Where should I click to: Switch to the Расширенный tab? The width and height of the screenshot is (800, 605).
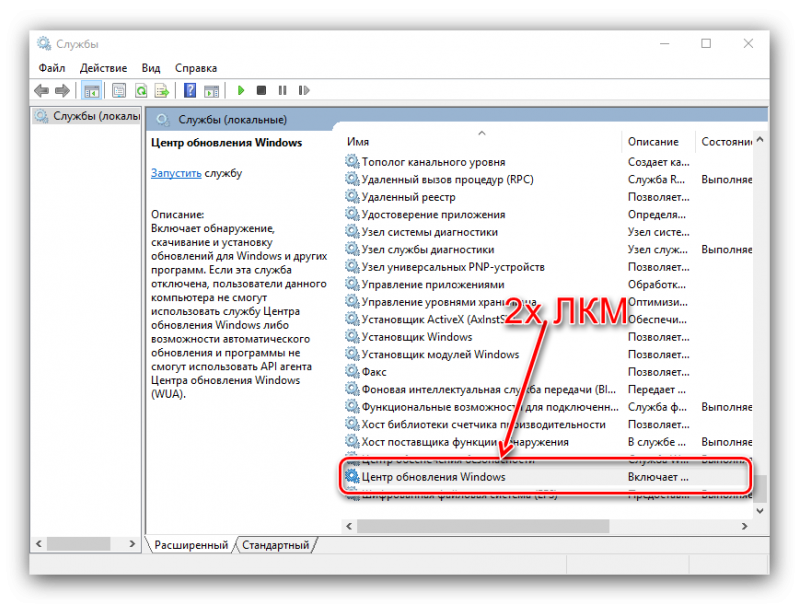click(191, 545)
